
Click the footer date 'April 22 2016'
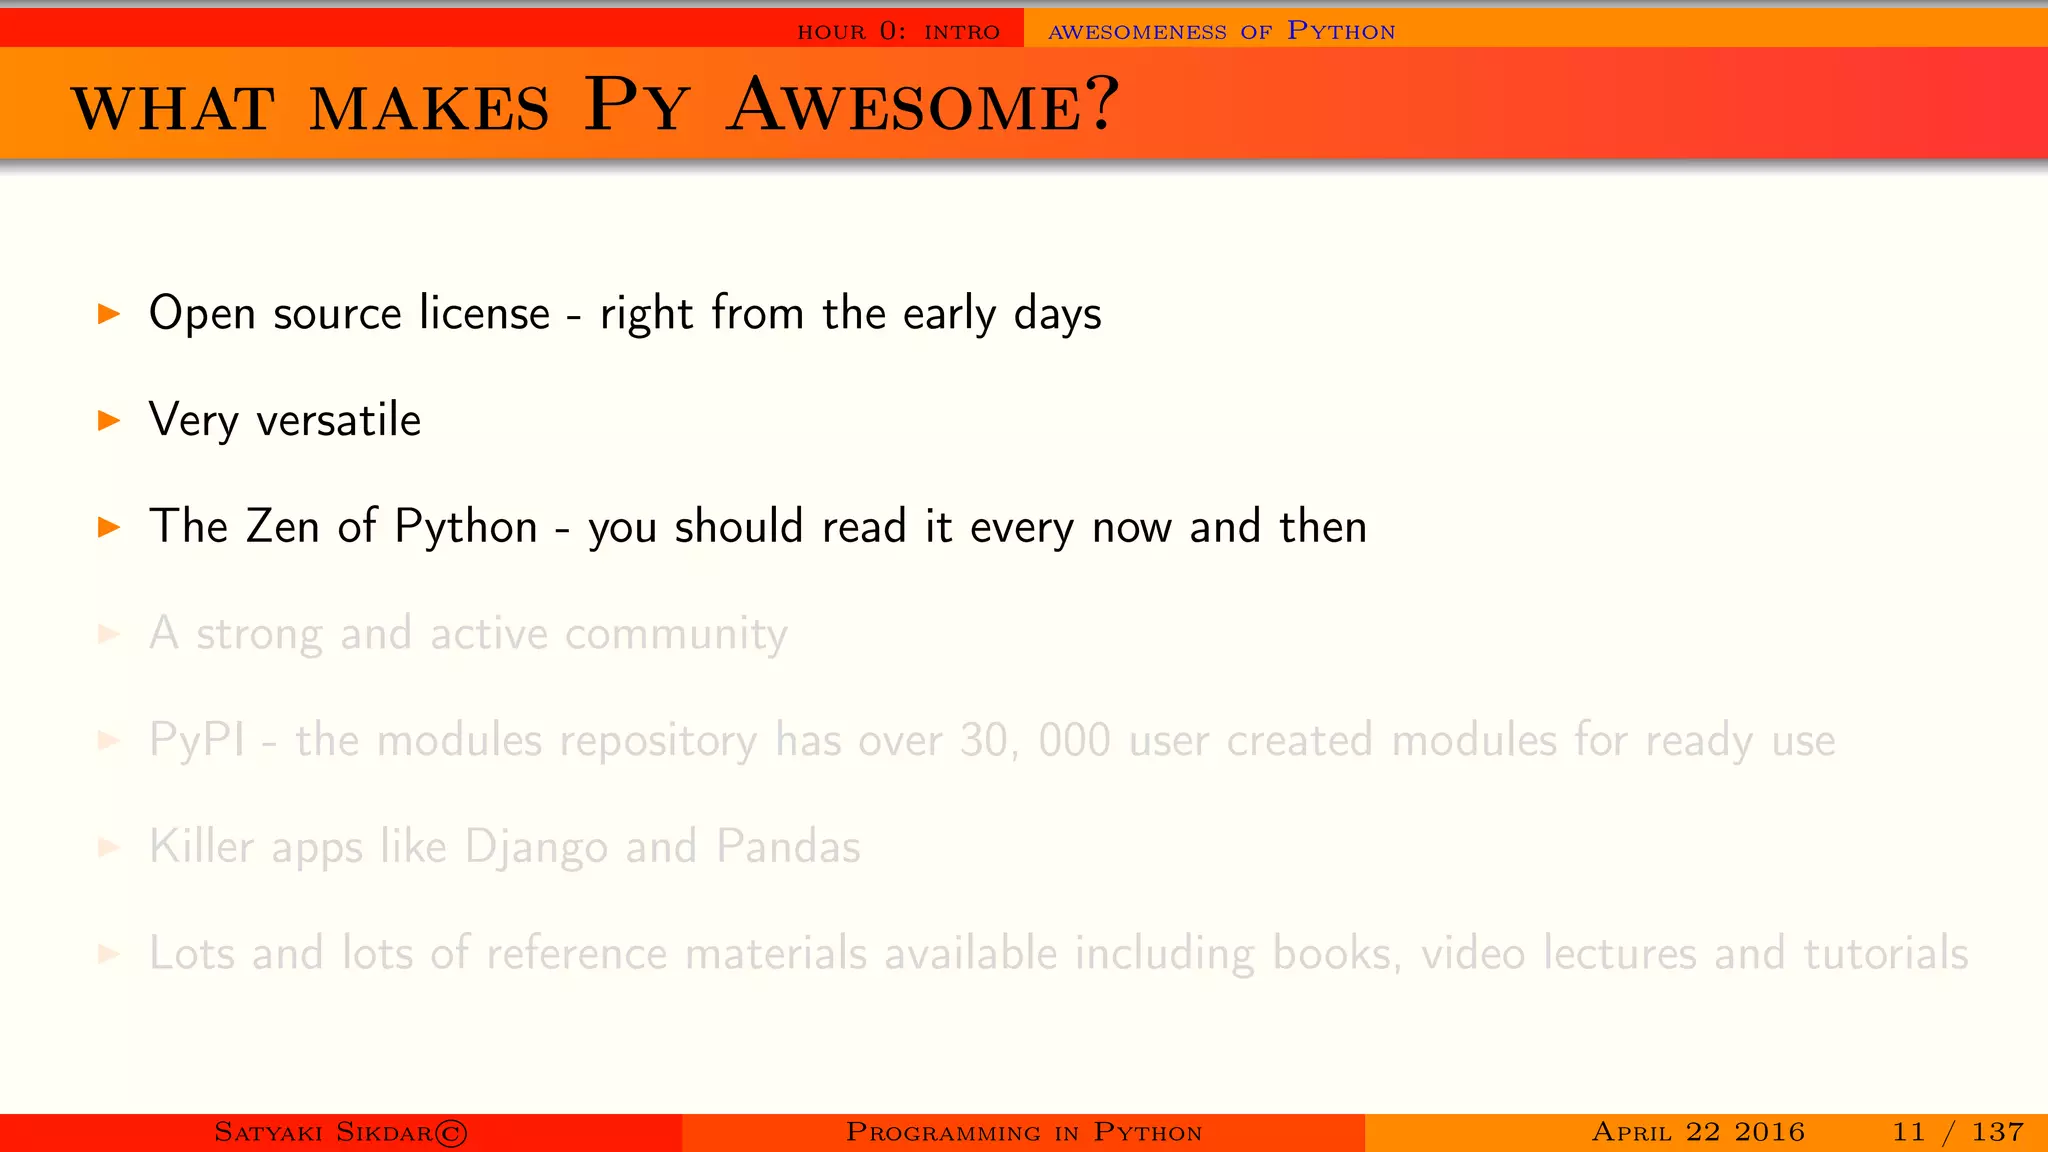click(x=1698, y=1132)
